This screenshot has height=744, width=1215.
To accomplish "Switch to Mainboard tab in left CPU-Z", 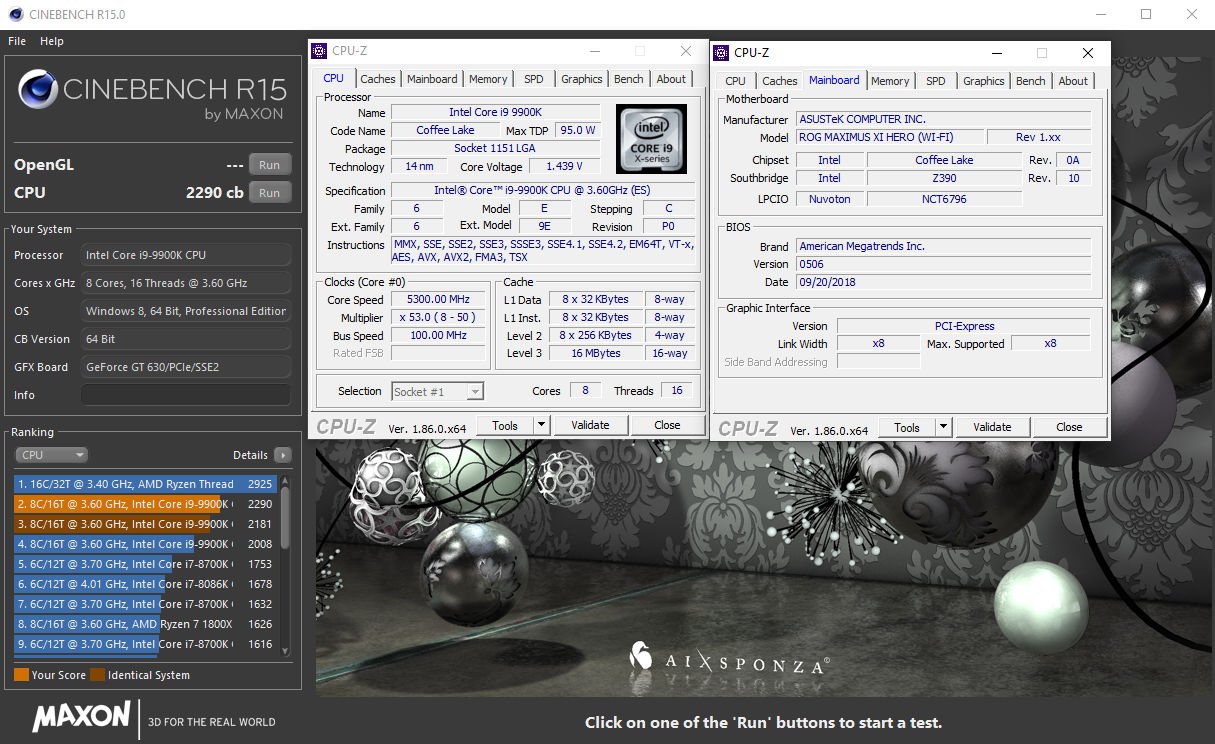I will tap(432, 79).
